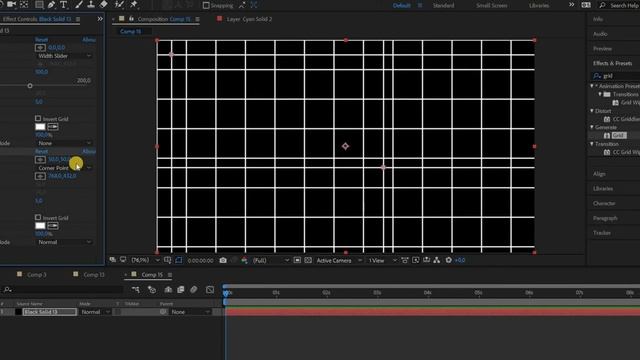The width and height of the screenshot is (640, 360).
Task: Collapse the Generate effects category
Action: [x=592, y=127]
